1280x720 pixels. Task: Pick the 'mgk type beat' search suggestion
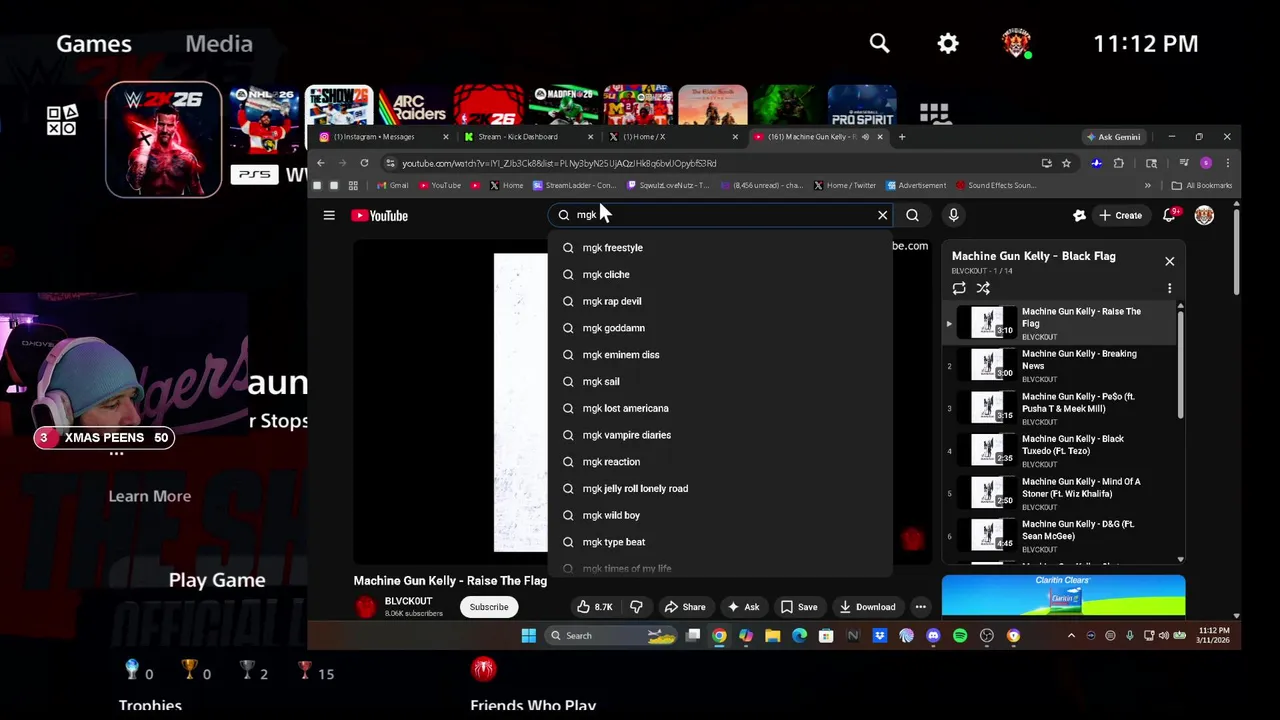(720, 542)
